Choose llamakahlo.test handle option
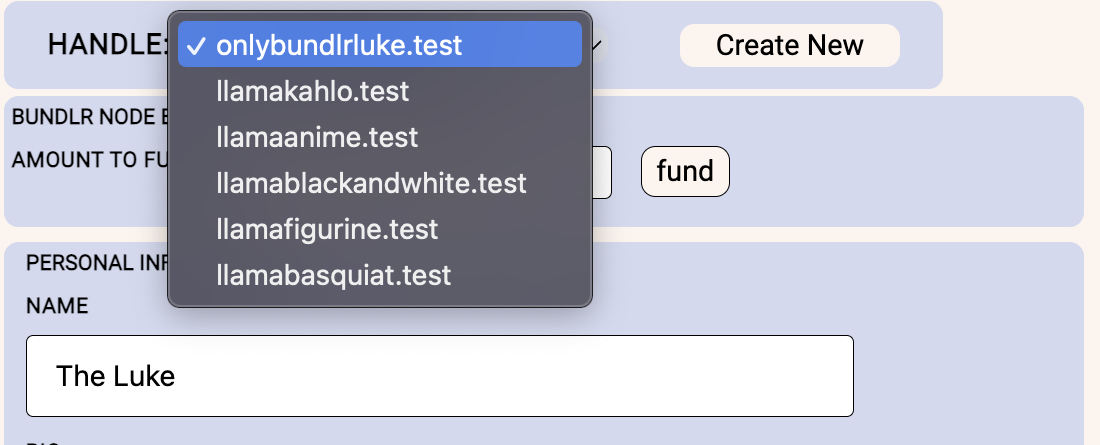1100x445 pixels. [x=313, y=91]
